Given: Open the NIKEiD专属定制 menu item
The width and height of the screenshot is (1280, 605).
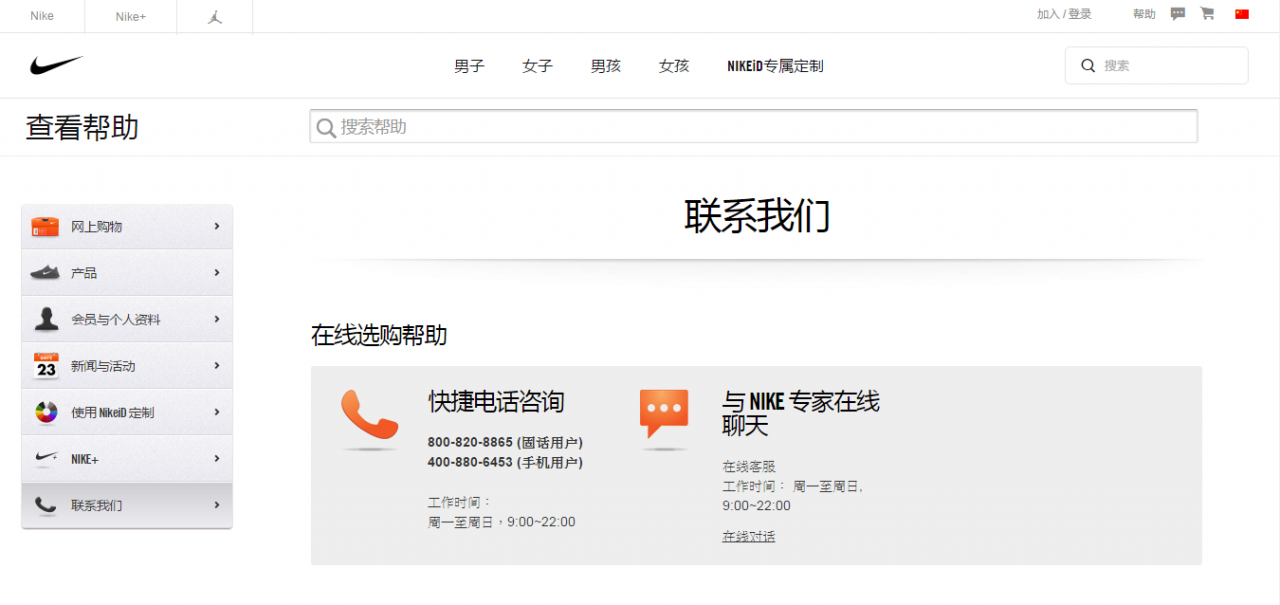Looking at the screenshot, I should pos(775,66).
